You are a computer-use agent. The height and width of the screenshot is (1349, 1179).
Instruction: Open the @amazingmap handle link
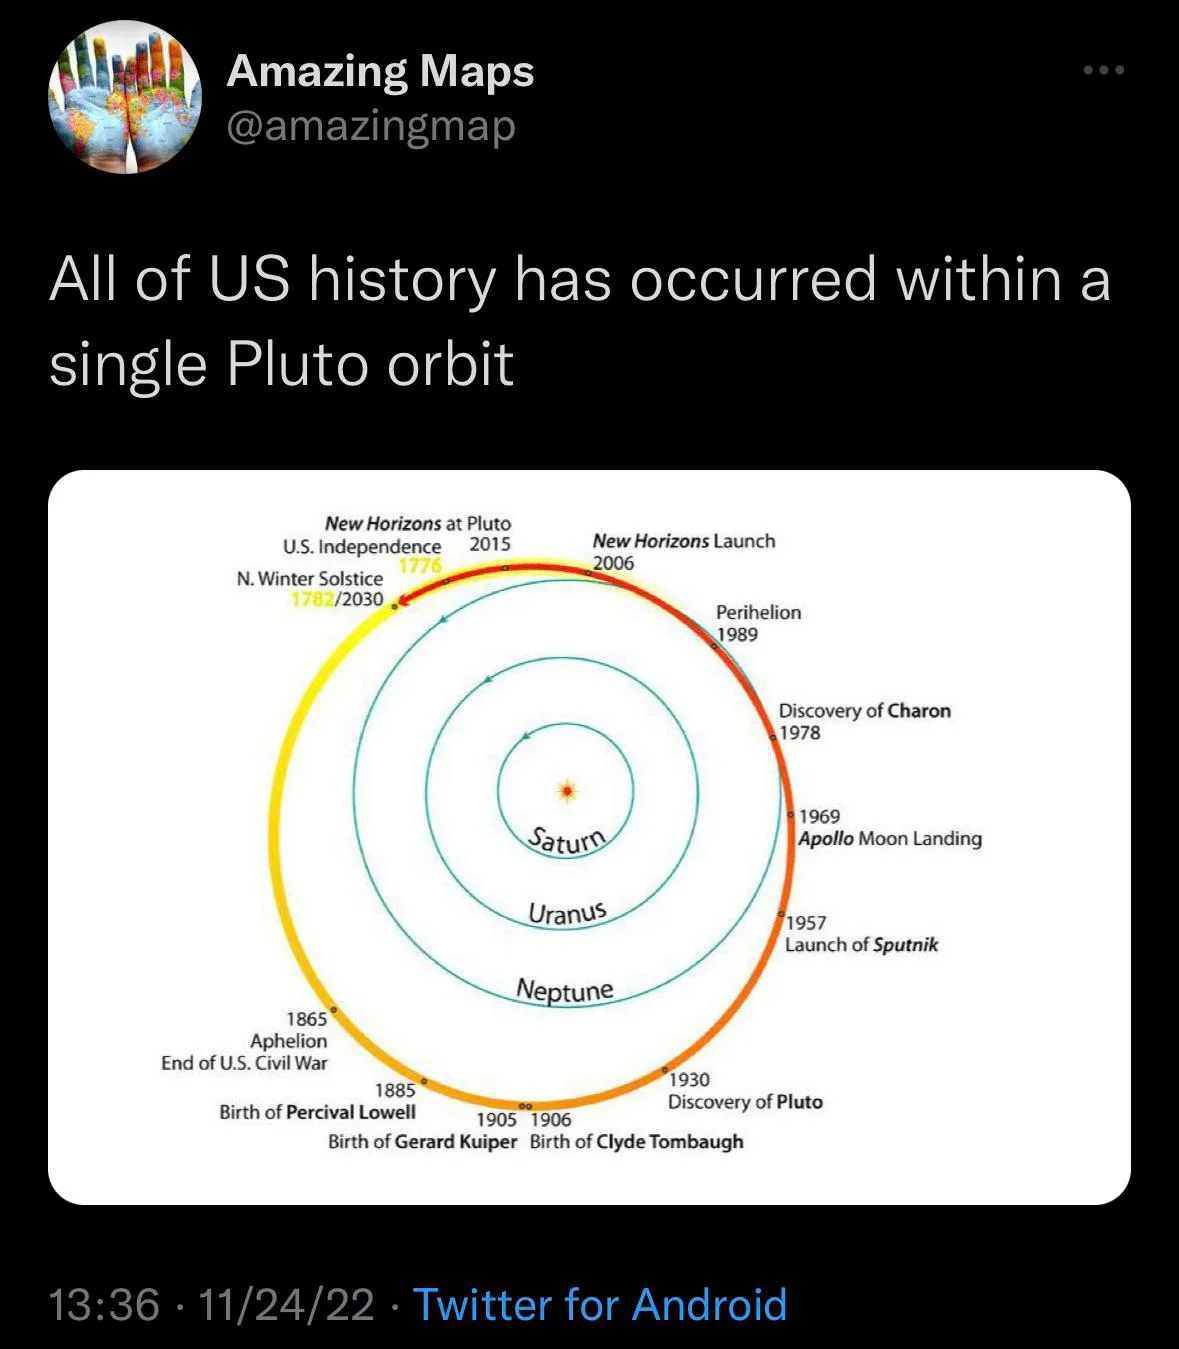coord(371,127)
